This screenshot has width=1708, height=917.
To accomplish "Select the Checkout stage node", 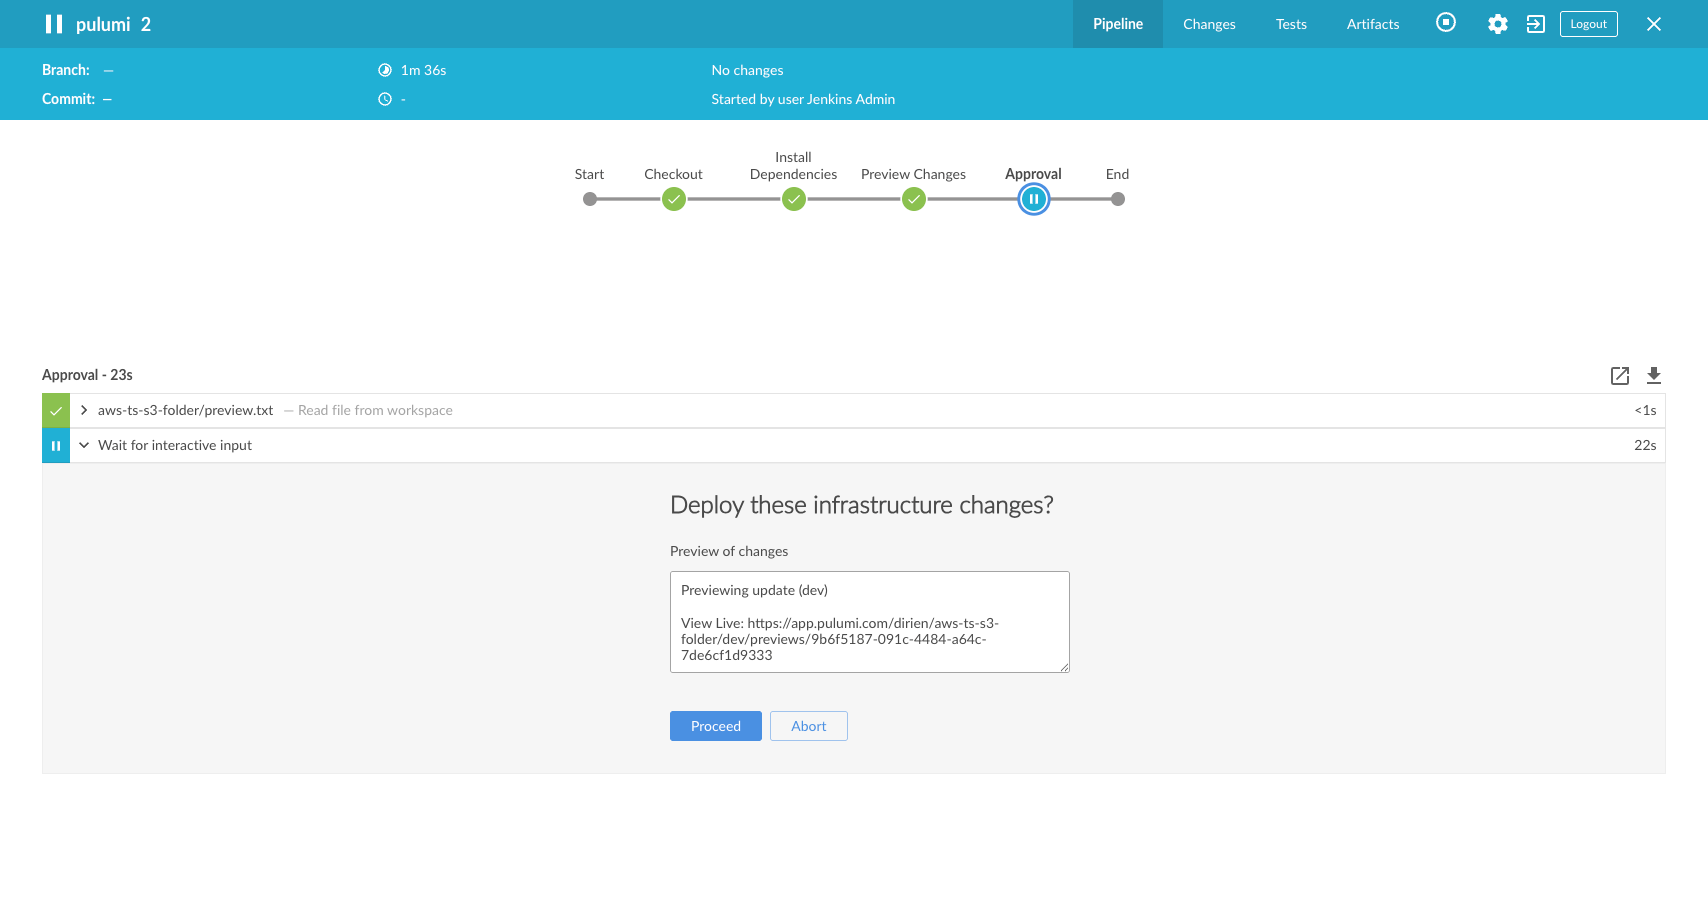I will [x=674, y=199].
